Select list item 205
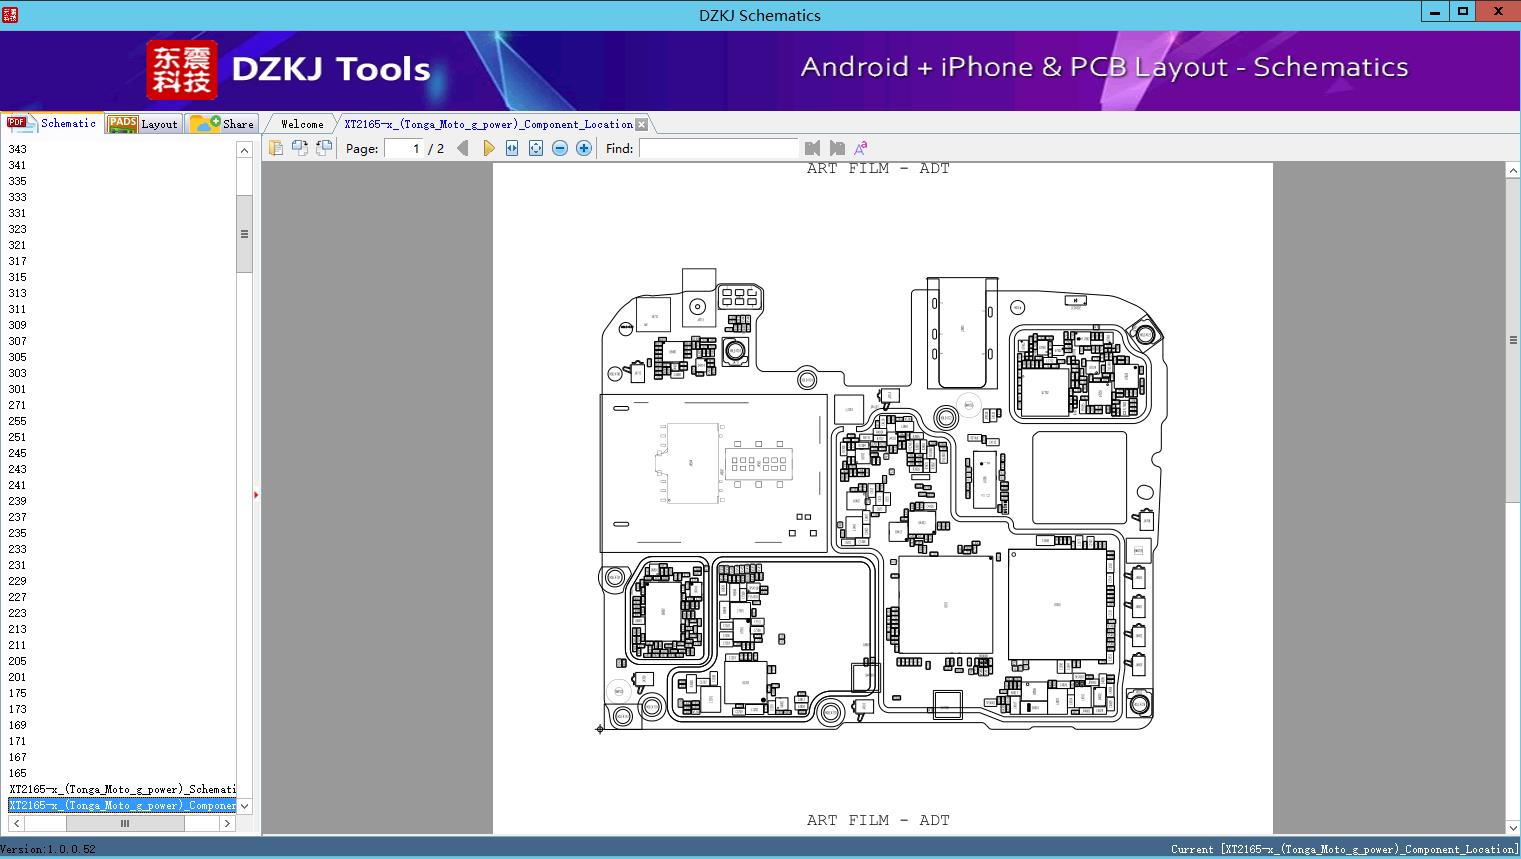 pyautogui.click(x=17, y=661)
